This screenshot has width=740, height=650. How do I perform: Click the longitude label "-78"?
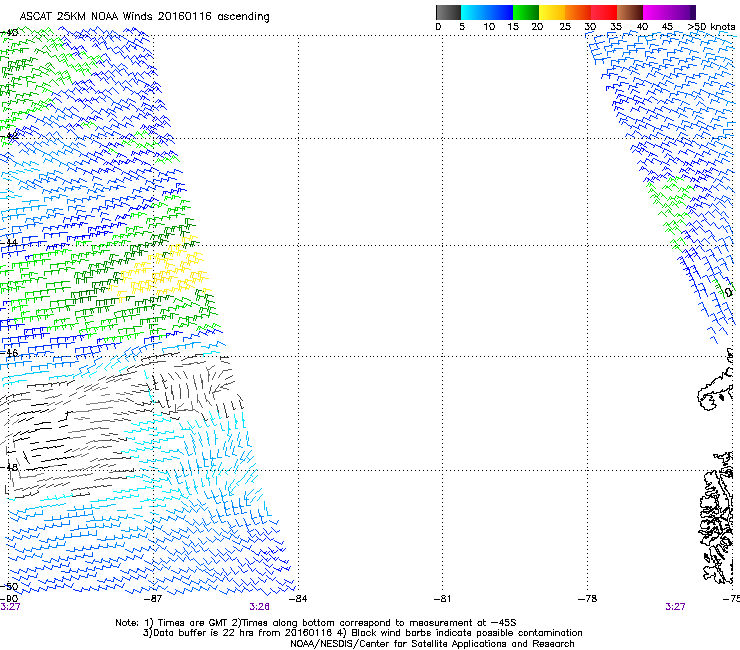pyautogui.click(x=588, y=599)
